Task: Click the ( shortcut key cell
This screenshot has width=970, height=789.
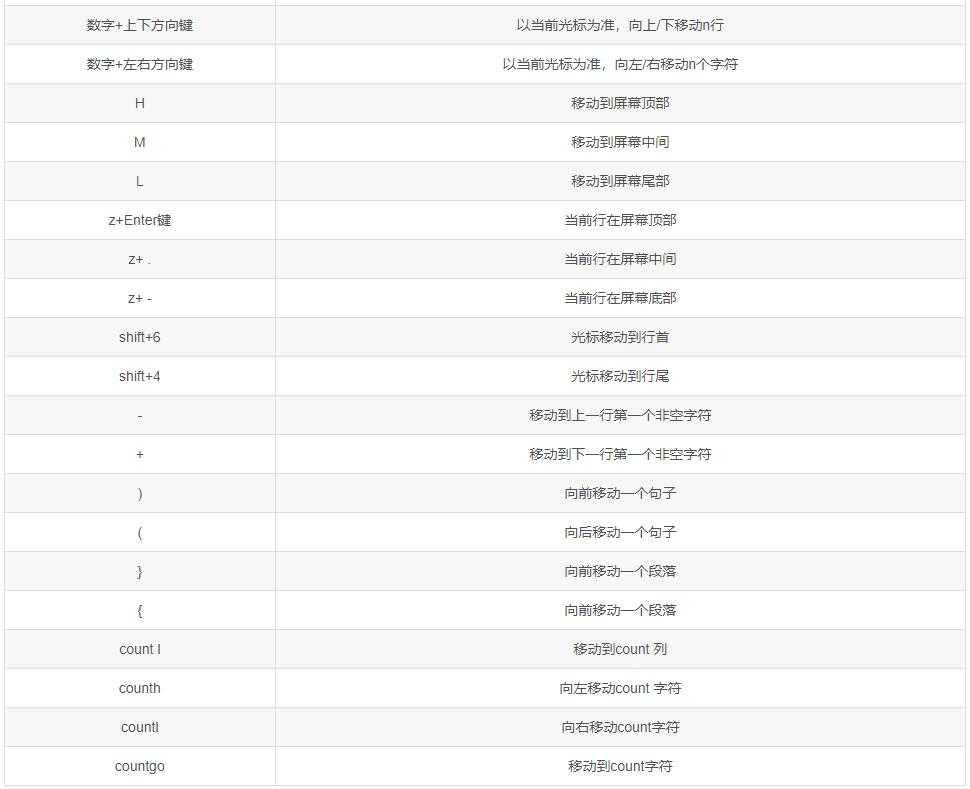Action: point(139,532)
